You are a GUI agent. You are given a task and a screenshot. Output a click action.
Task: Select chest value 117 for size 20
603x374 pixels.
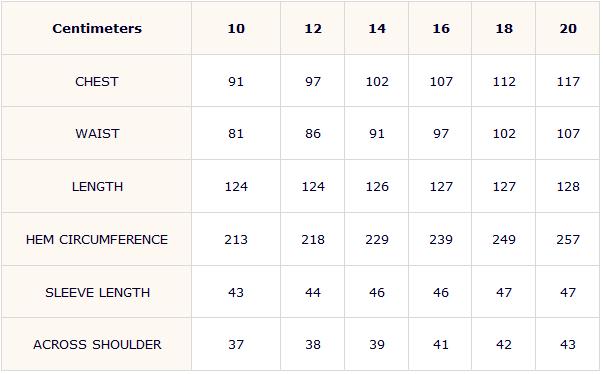click(x=568, y=81)
